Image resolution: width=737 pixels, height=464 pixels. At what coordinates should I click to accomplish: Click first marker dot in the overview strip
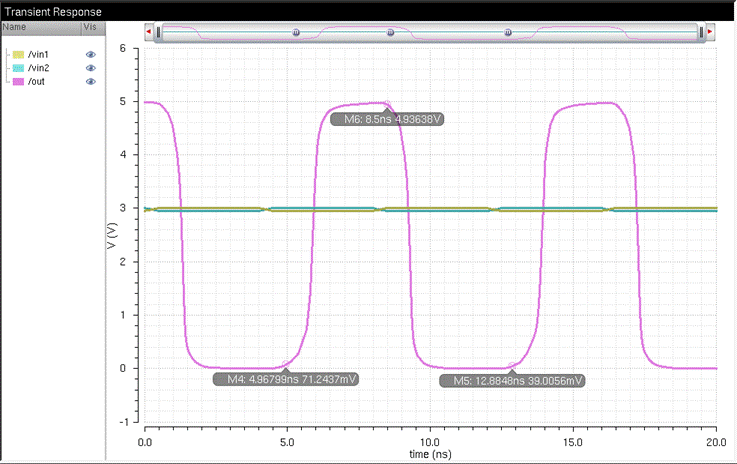296,32
